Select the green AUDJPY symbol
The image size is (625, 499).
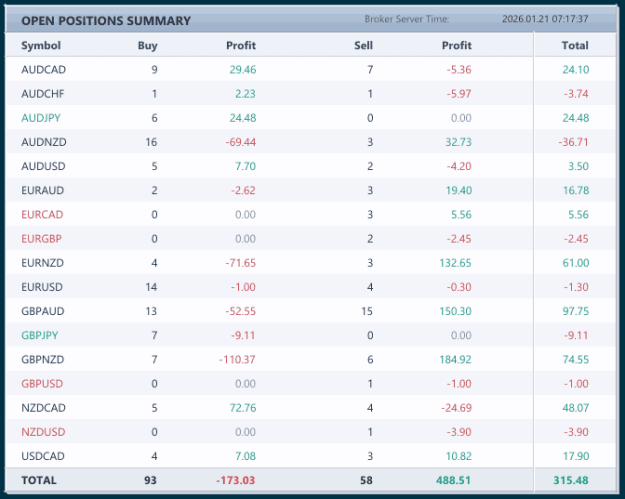[x=41, y=118]
